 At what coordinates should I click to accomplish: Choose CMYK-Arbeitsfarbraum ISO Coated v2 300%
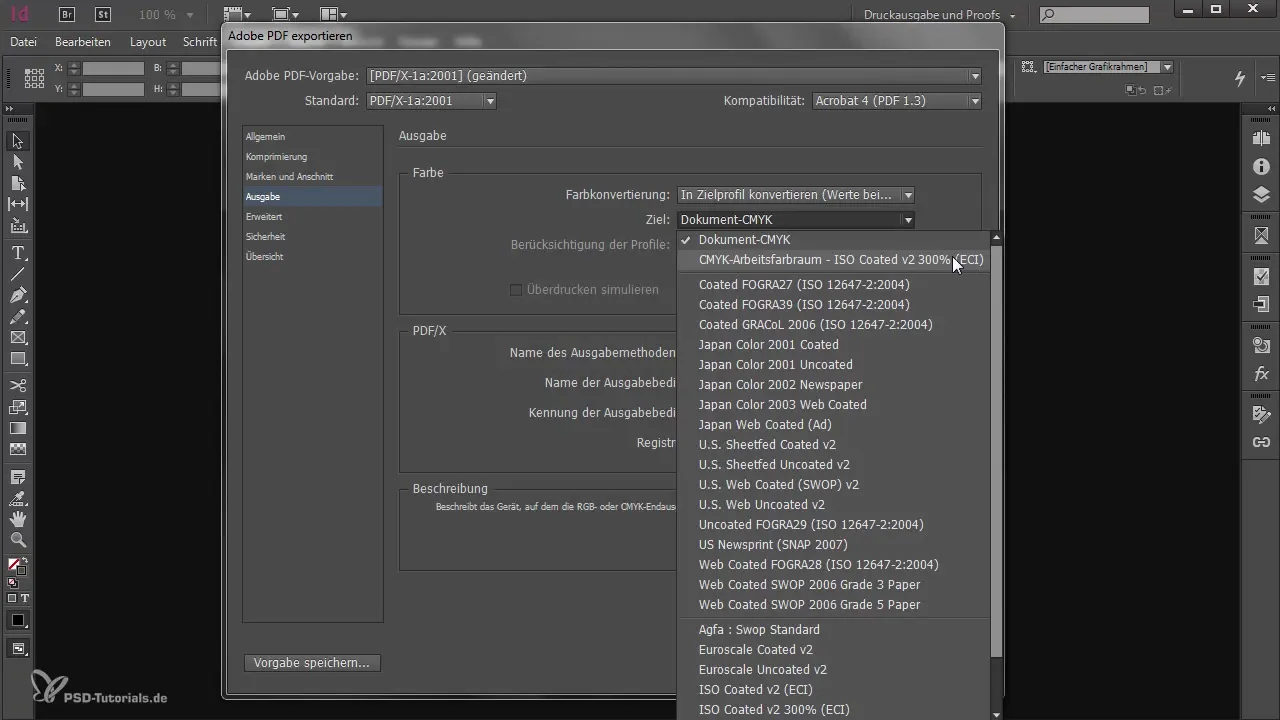[x=833, y=260]
